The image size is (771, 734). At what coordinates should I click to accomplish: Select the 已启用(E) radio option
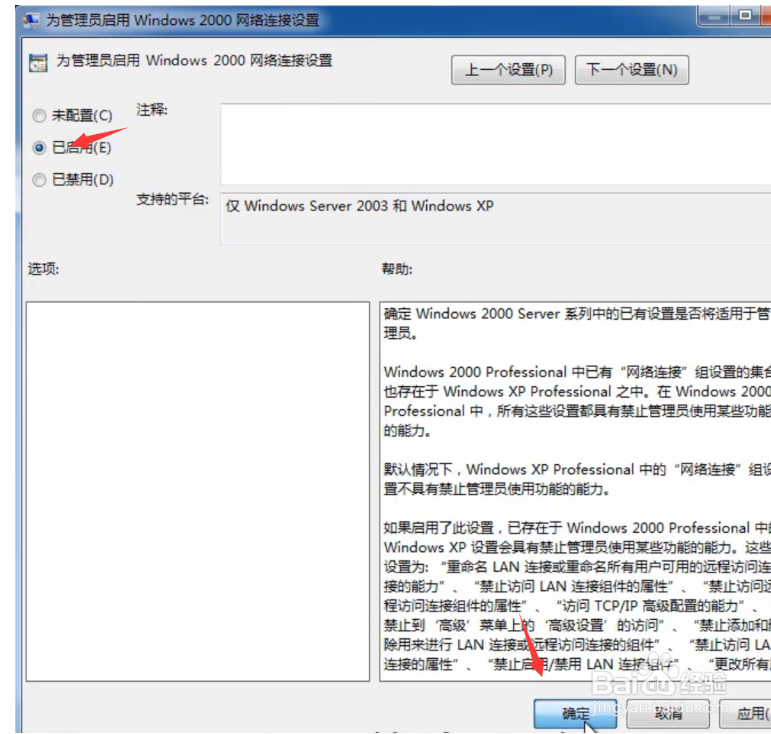tap(39, 147)
